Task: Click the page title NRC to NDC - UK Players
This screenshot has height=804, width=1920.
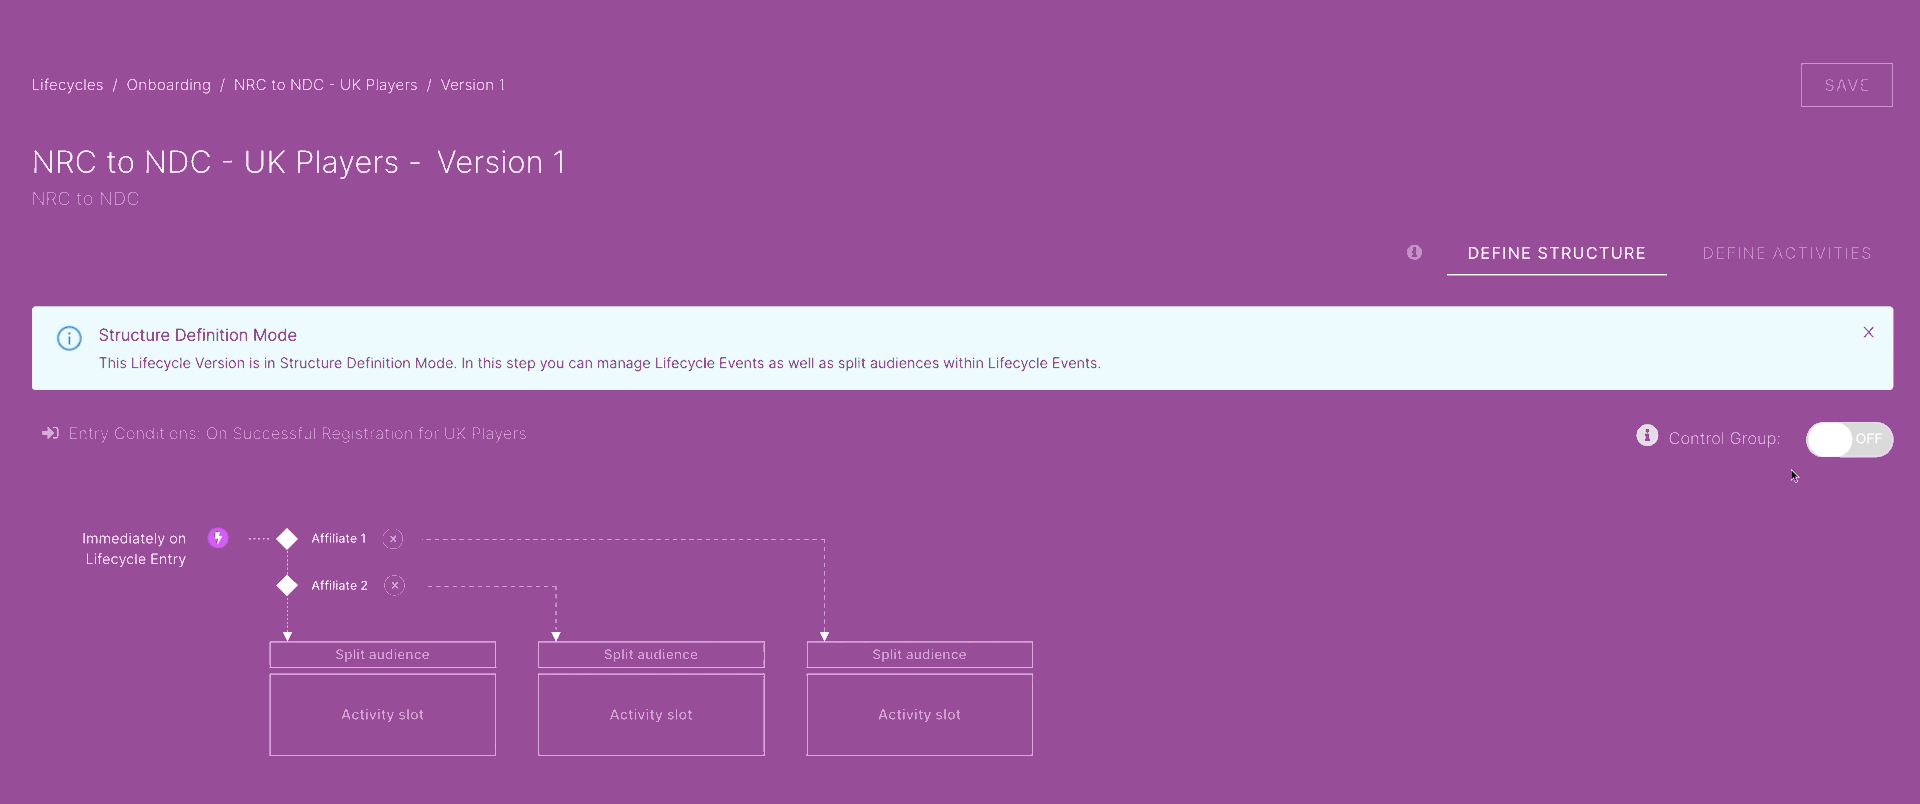Action: tap(298, 162)
